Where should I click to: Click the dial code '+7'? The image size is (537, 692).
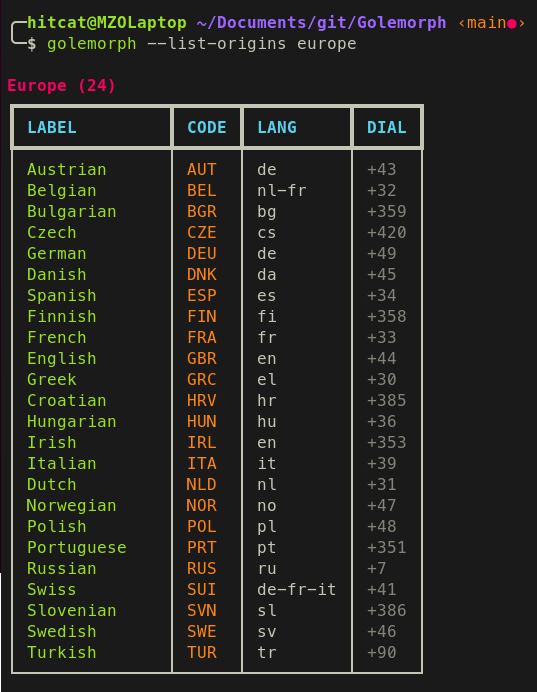click(x=376, y=569)
